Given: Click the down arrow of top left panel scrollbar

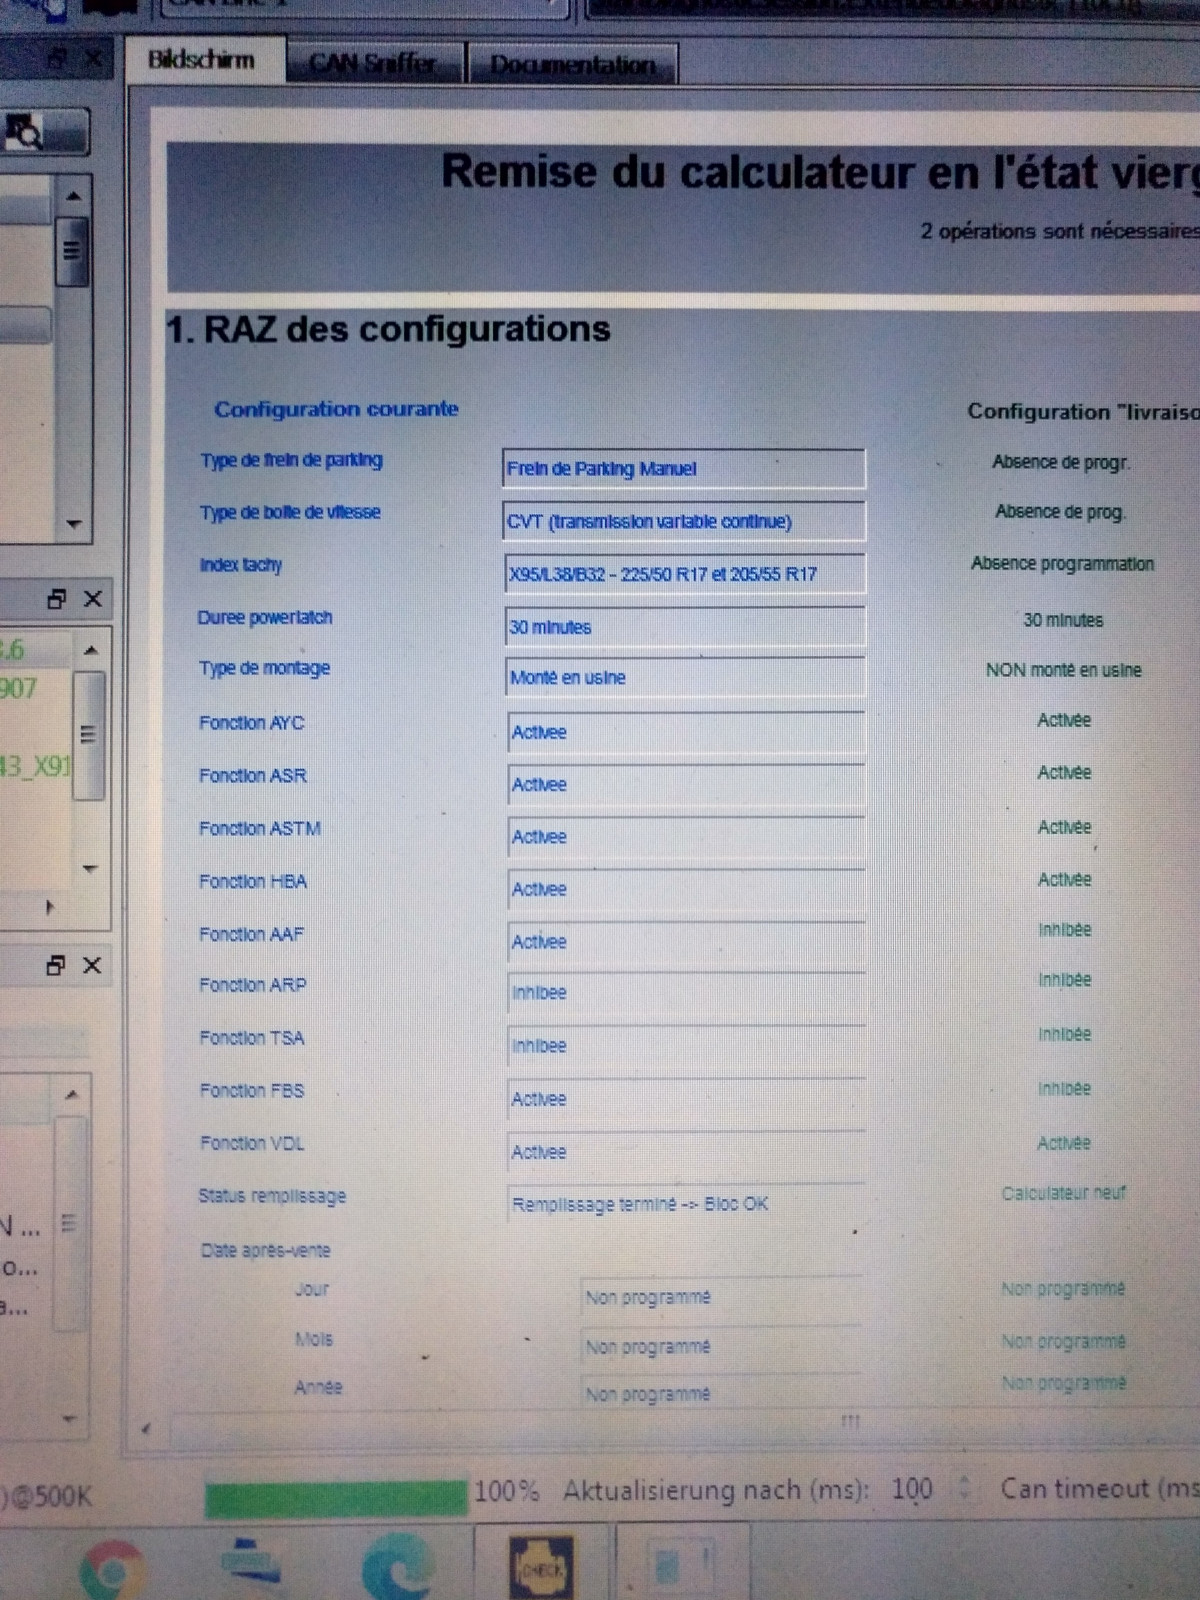Looking at the screenshot, I should [73, 523].
